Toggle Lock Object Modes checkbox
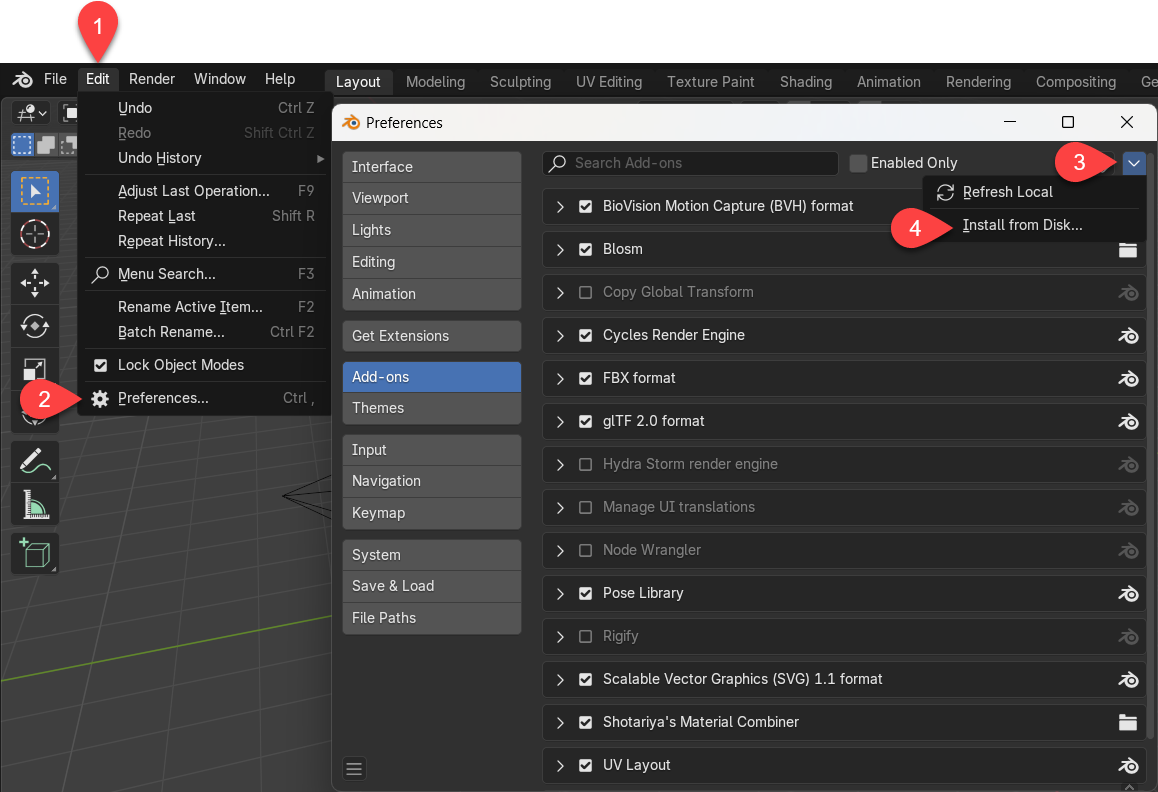Image resolution: width=1158 pixels, height=792 pixels. tap(100, 365)
